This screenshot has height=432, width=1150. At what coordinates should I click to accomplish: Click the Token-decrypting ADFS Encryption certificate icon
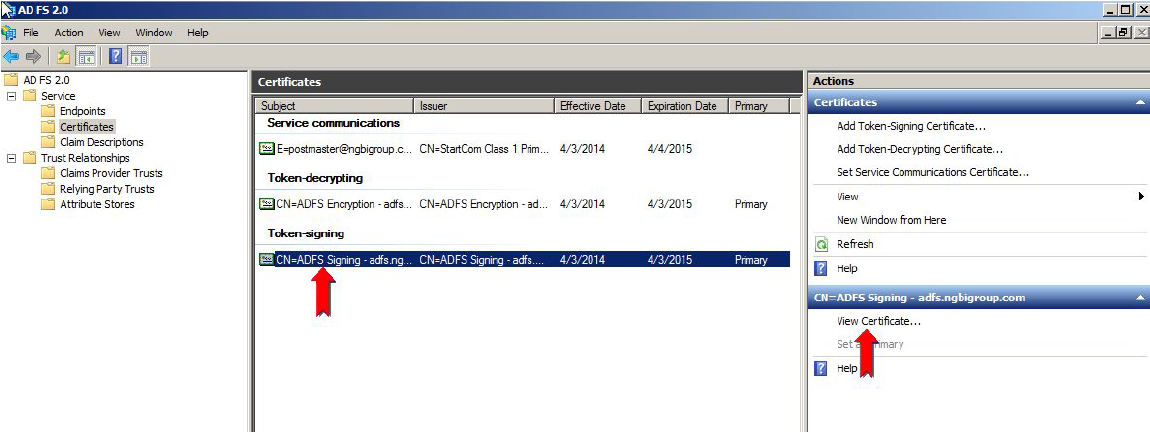tap(267, 204)
